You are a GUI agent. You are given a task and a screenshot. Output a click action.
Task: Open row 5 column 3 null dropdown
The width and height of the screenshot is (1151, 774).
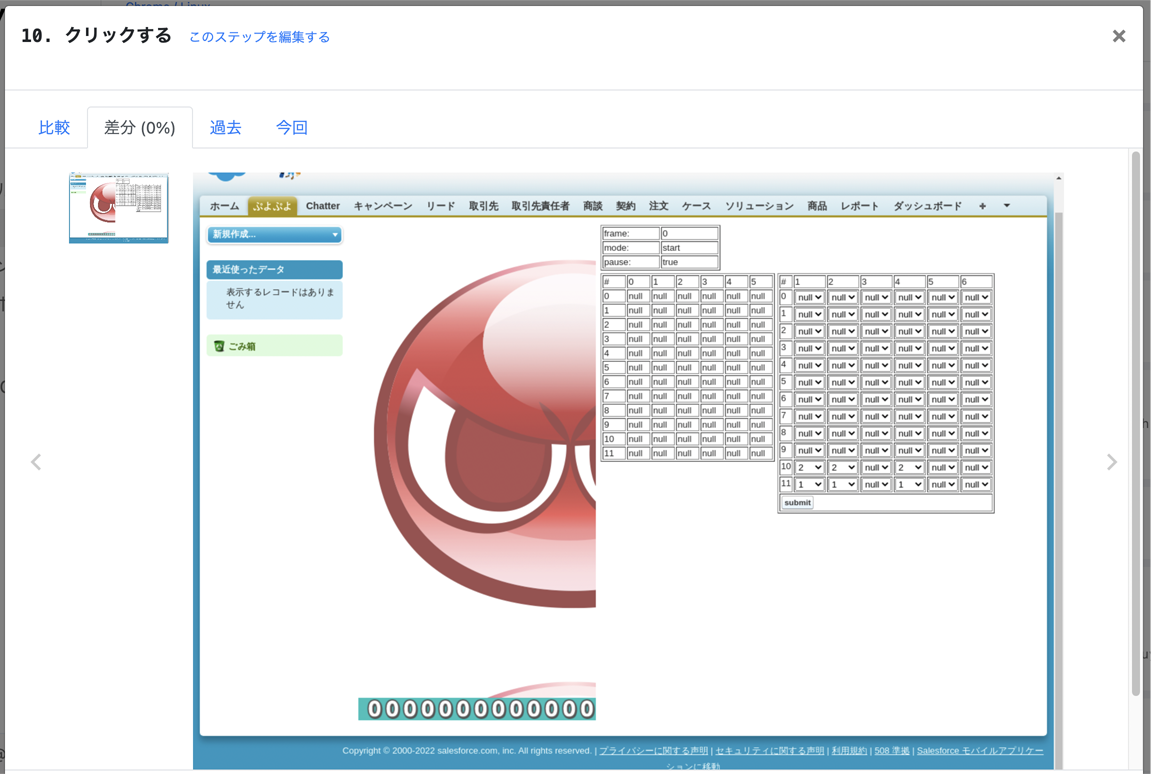pos(876,383)
